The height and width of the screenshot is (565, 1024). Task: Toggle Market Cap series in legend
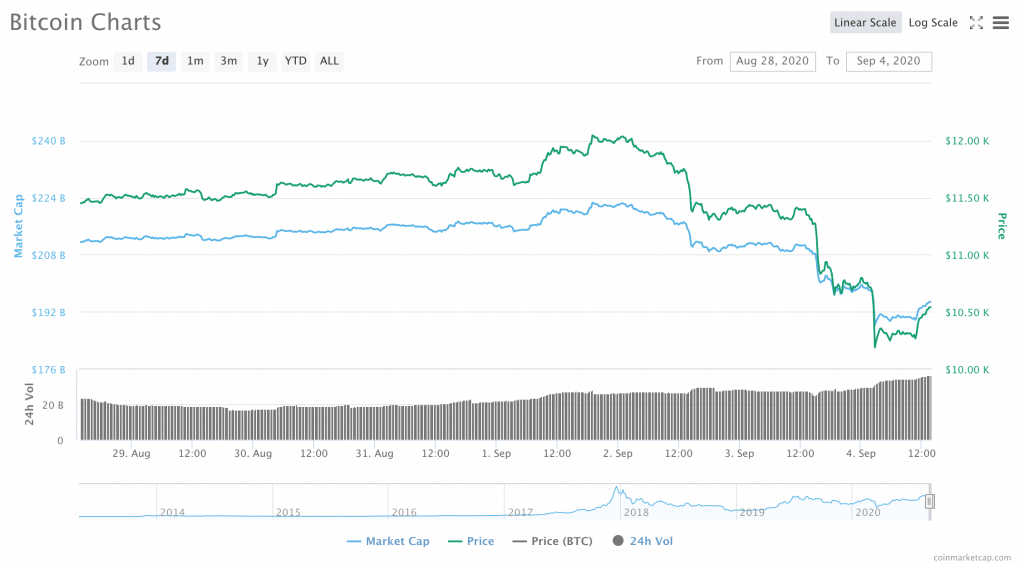tap(388, 541)
